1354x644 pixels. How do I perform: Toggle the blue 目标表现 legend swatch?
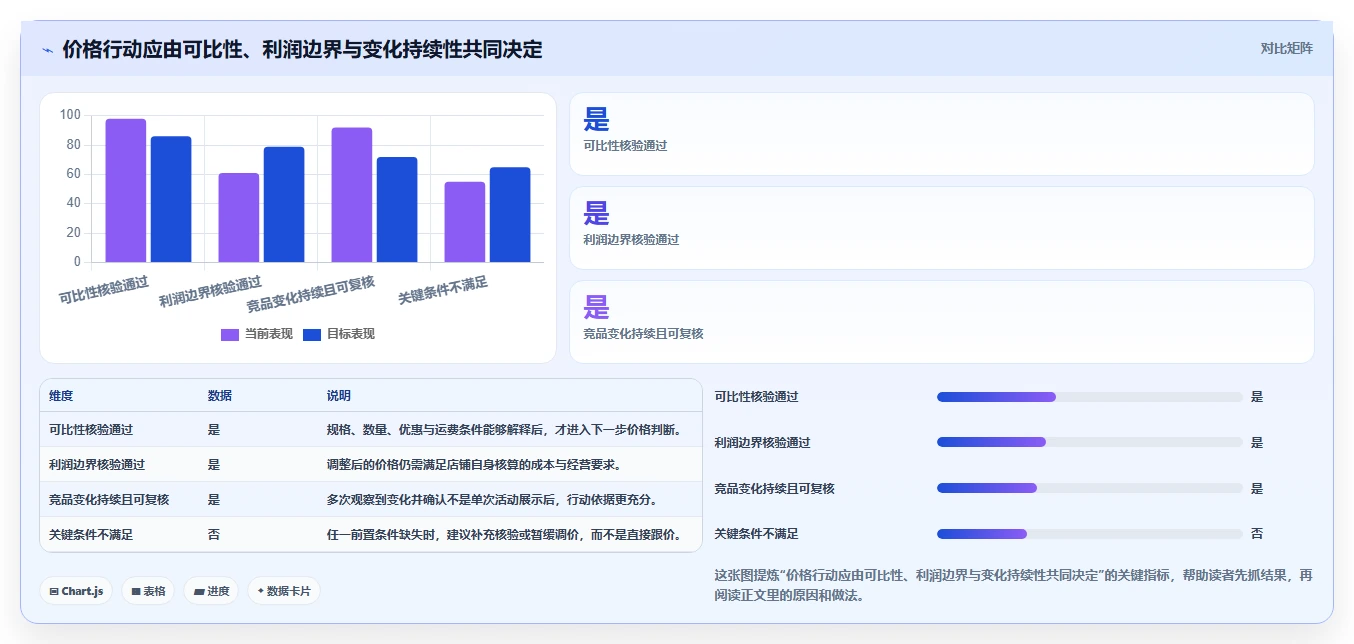pyautogui.click(x=312, y=334)
